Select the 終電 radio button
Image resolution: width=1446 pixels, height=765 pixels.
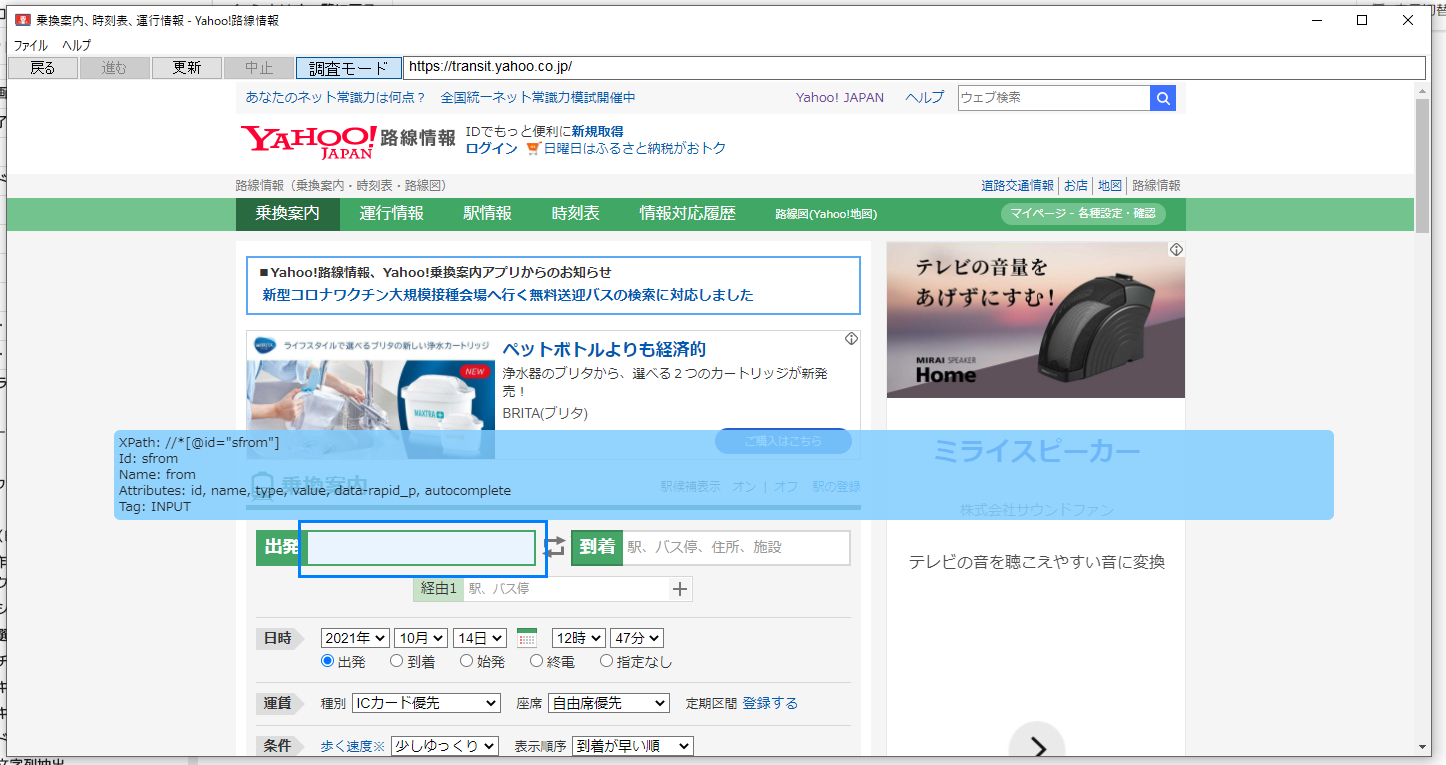click(537, 661)
